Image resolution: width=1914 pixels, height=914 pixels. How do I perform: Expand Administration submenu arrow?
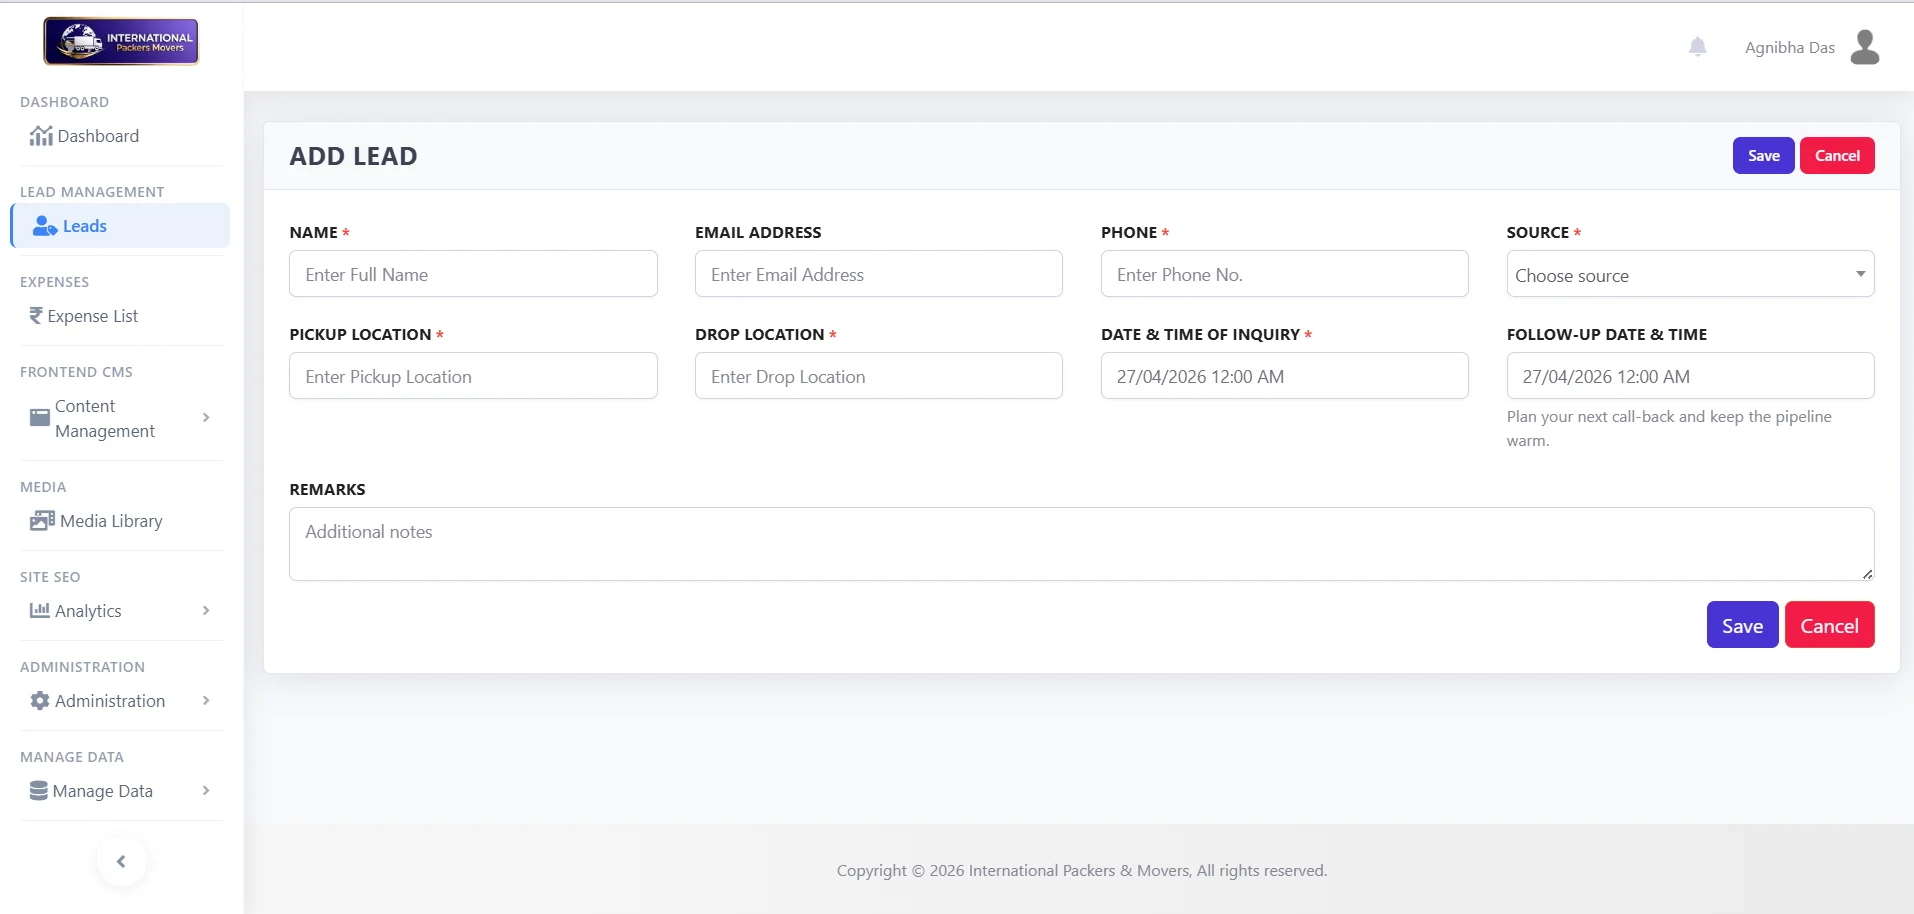(206, 700)
